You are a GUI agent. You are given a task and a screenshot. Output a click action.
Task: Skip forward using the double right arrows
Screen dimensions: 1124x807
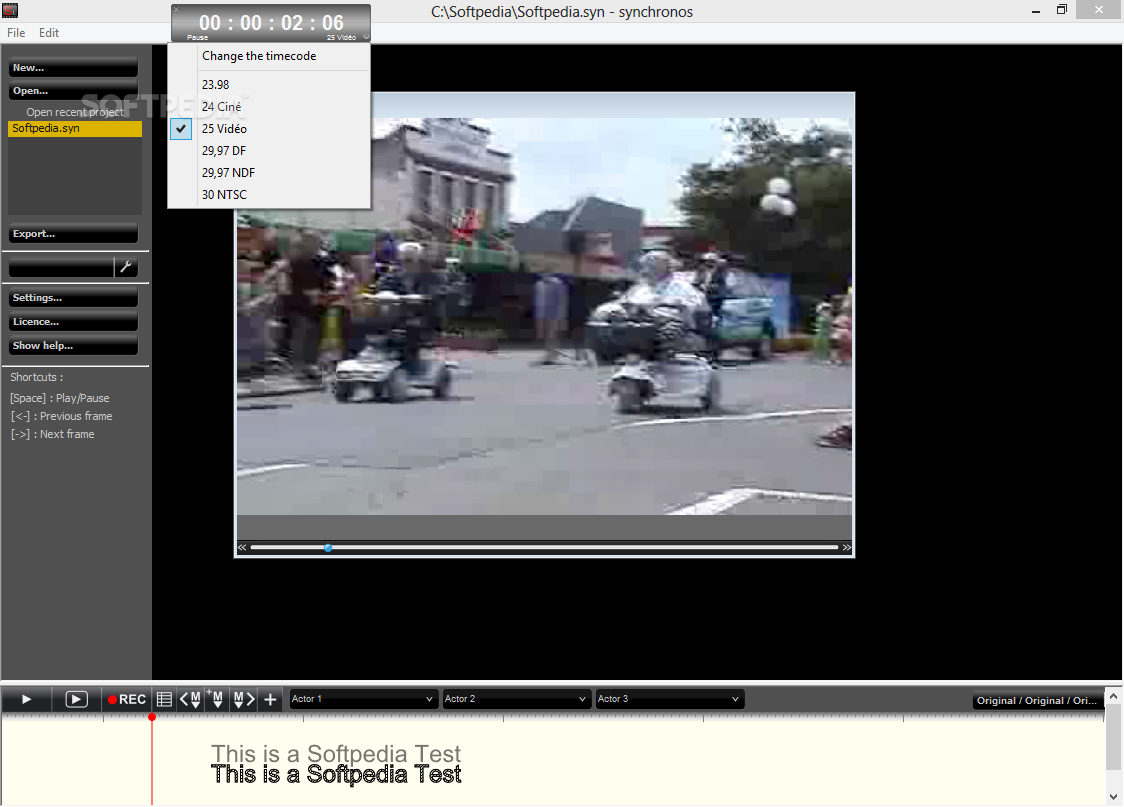click(x=847, y=548)
